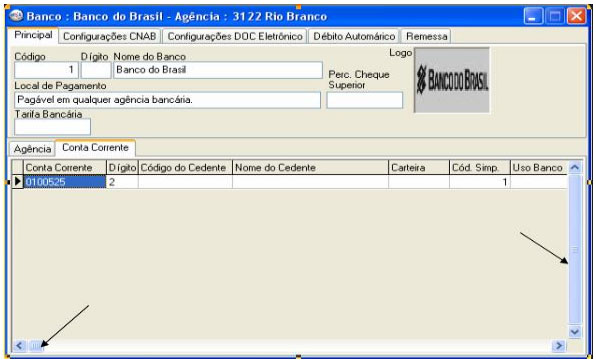Click the vertical scrollbar thumb

click(575, 249)
